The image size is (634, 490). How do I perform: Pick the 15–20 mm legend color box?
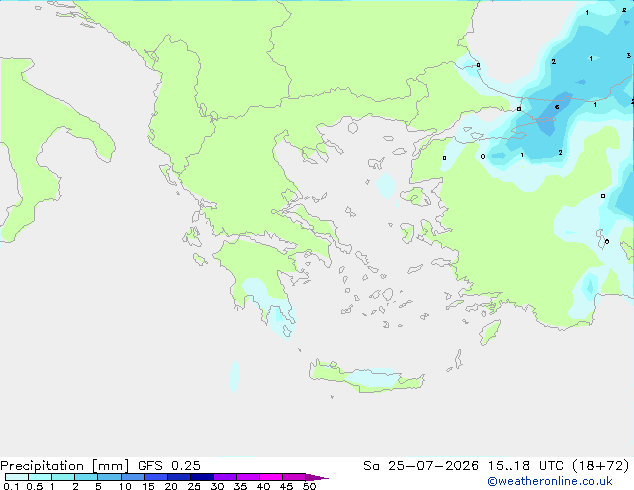156,477
